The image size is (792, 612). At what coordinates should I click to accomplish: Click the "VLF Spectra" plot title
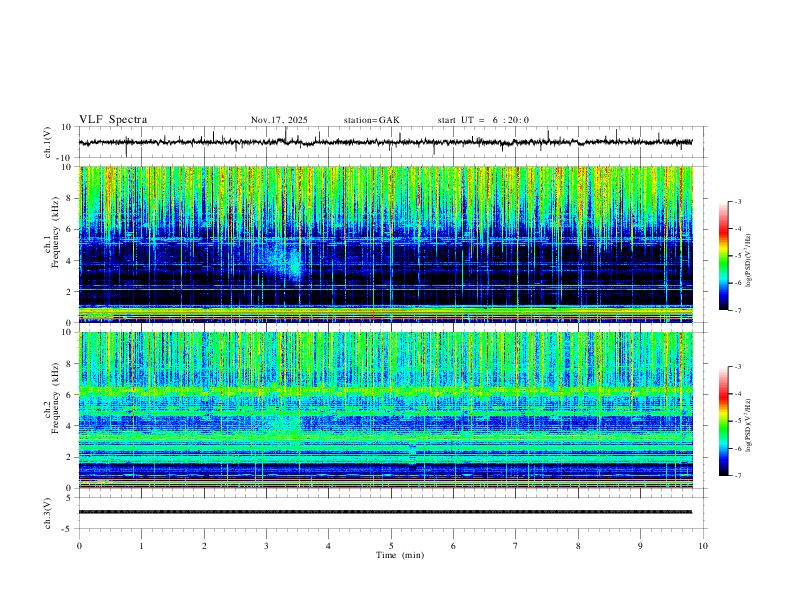pos(113,120)
